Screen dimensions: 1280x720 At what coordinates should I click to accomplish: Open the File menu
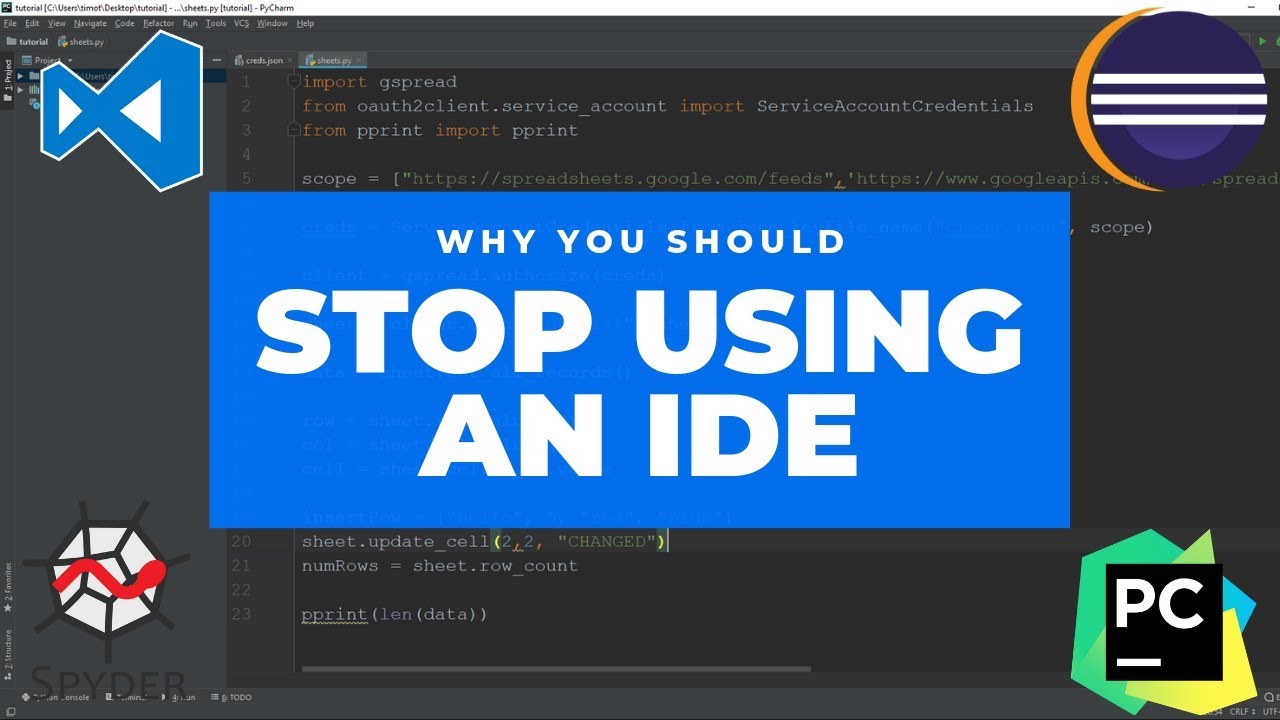(x=11, y=23)
